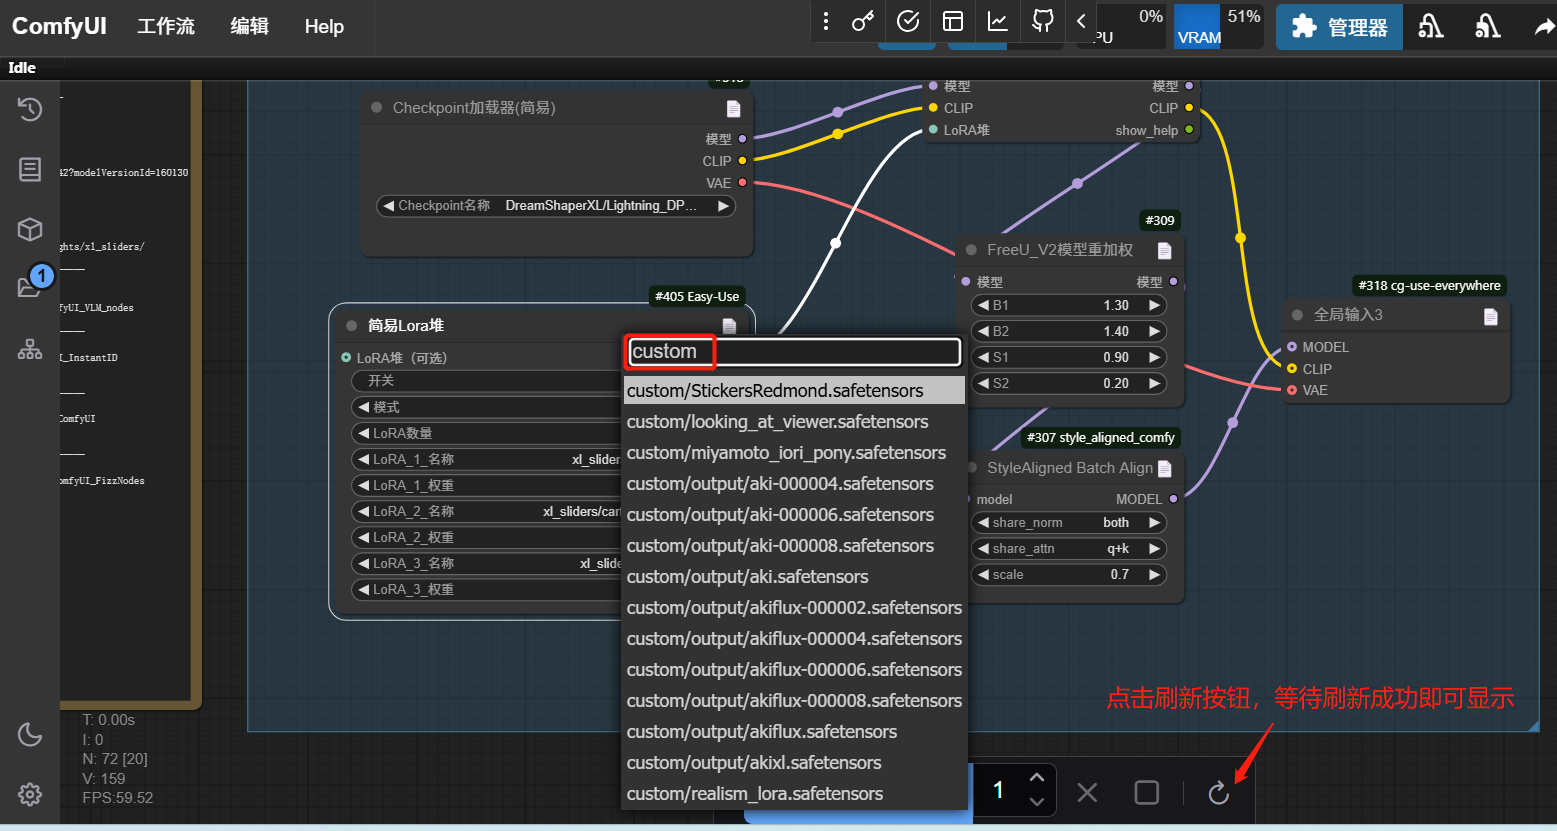
Task: Open document icon on StyleAligned Batch Align node
Action: tap(1165, 468)
